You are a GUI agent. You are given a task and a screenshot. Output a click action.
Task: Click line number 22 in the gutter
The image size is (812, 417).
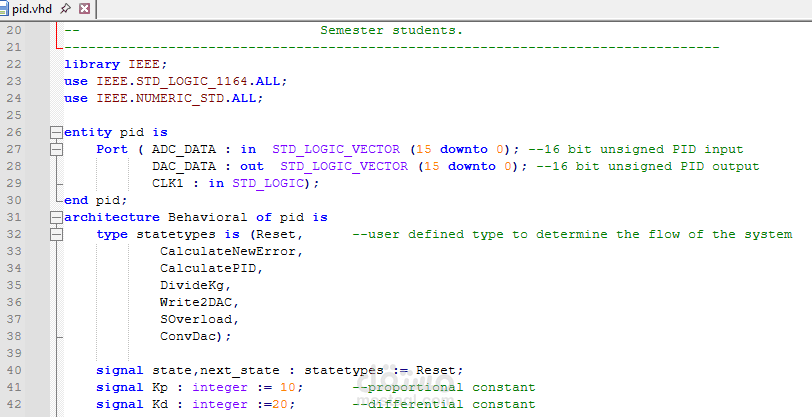14,64
